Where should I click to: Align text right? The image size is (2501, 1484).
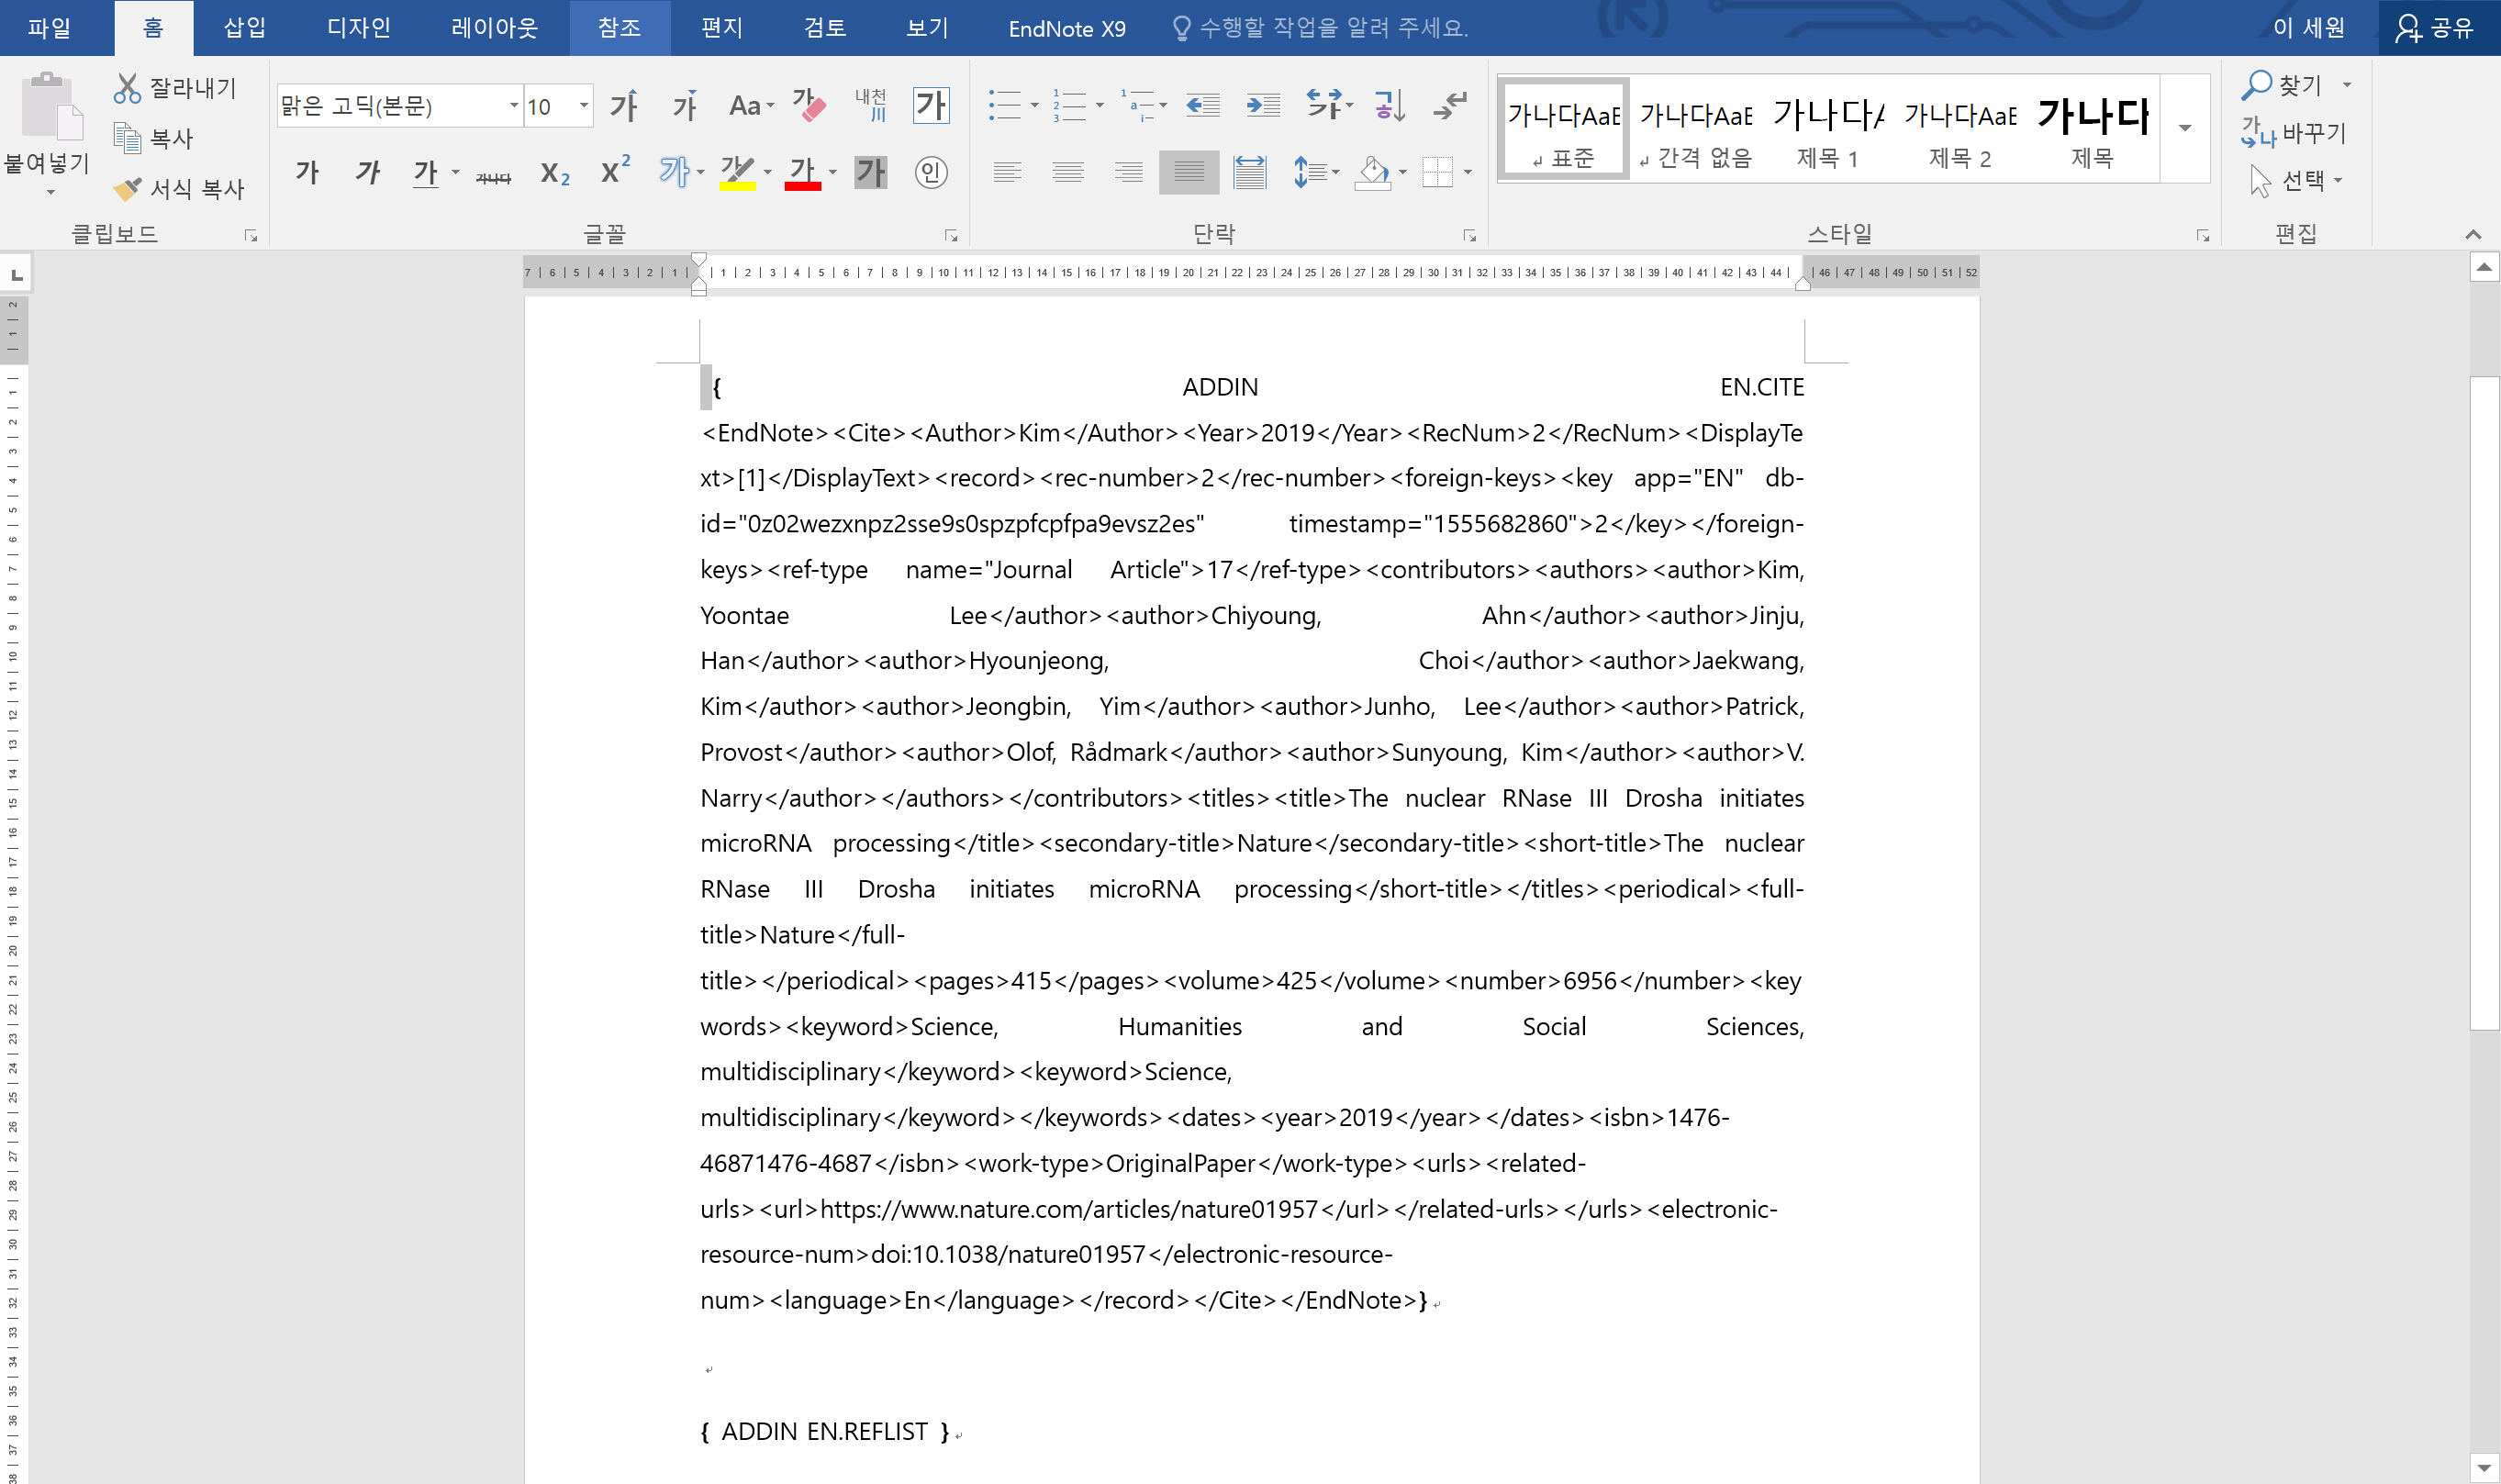1129,172
